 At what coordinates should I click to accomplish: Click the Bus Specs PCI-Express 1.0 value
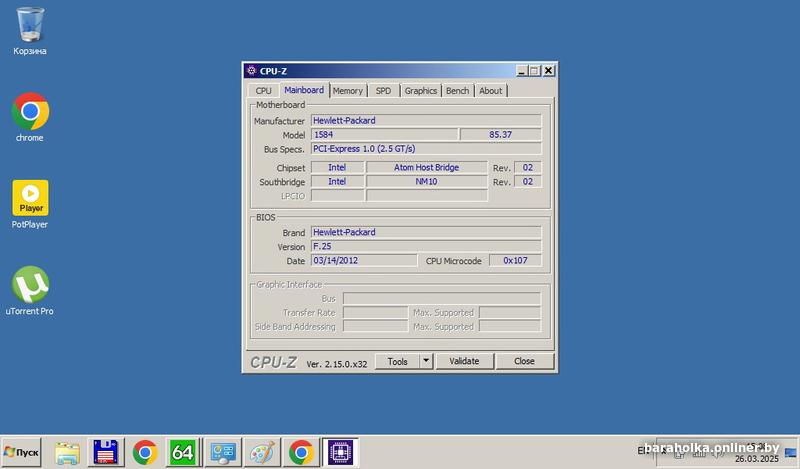426,149
